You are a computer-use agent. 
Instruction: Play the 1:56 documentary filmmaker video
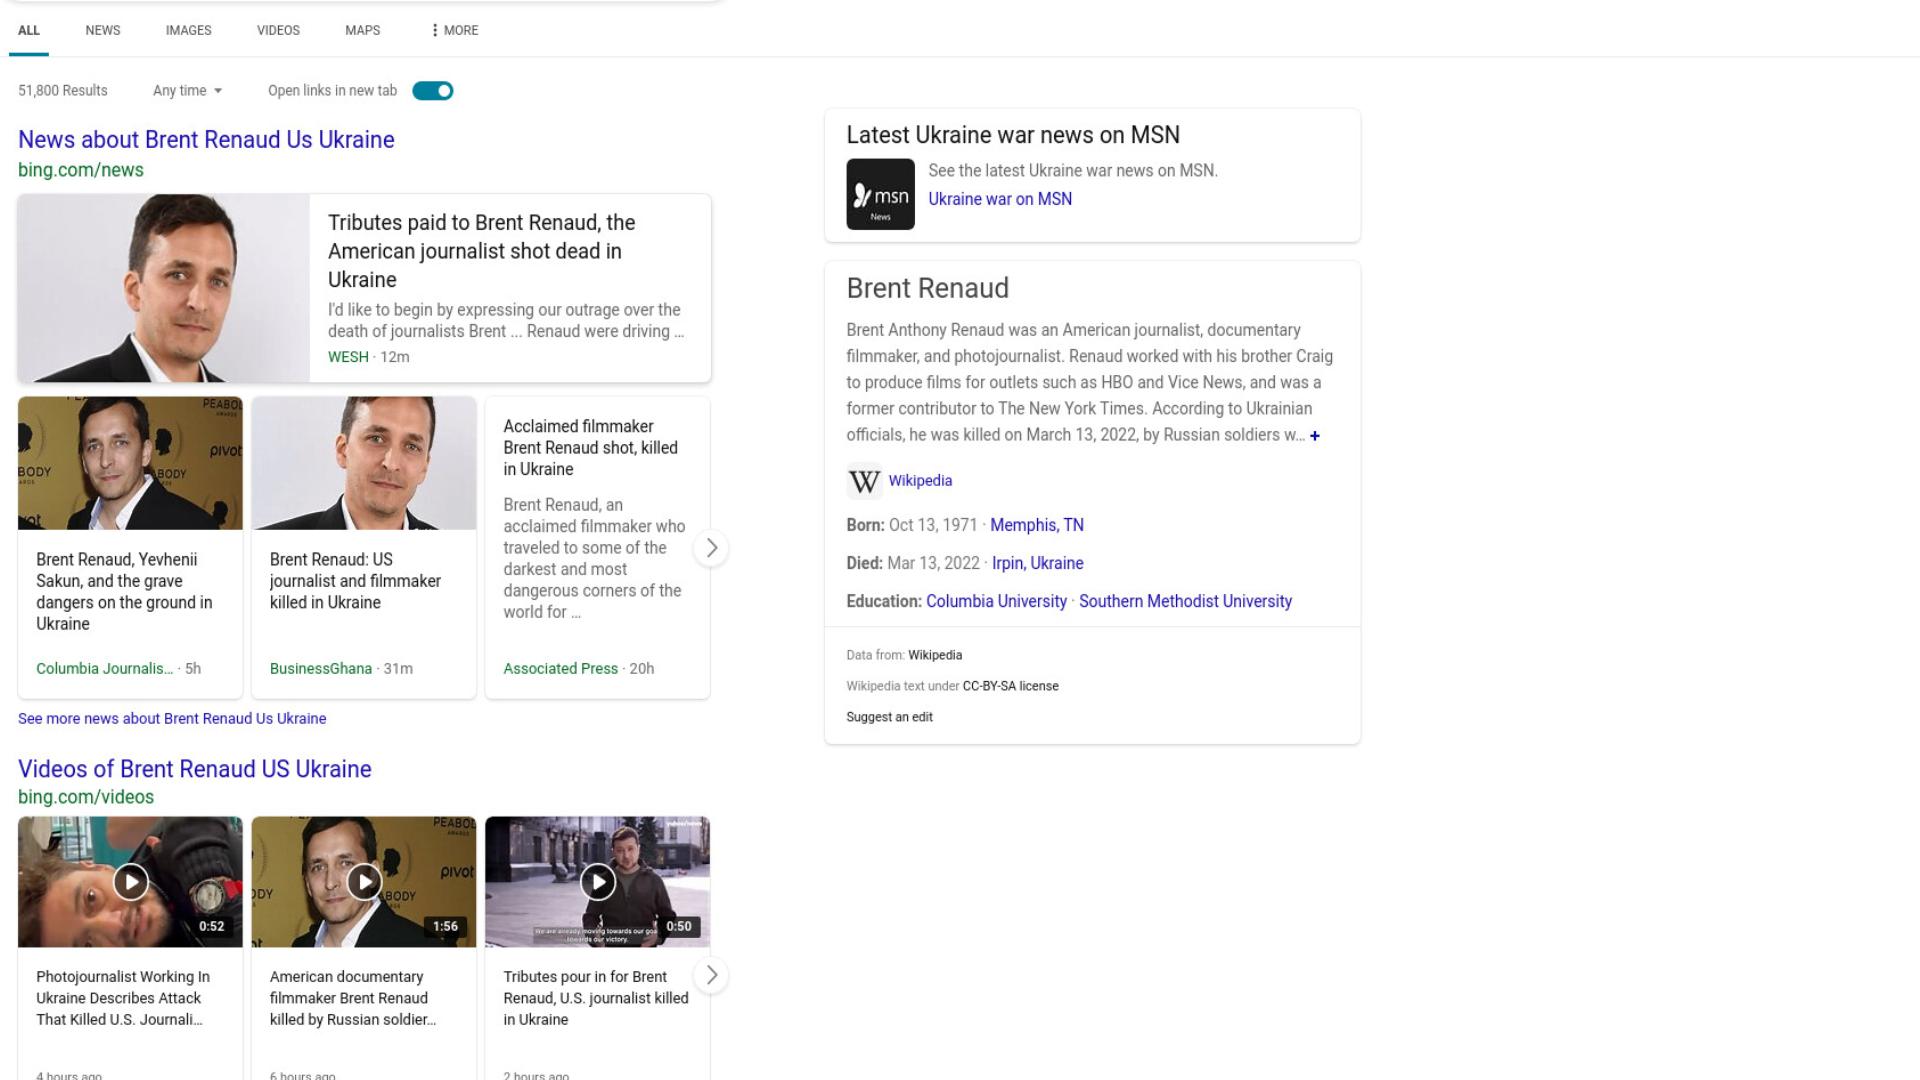click(x=364, y=882)
